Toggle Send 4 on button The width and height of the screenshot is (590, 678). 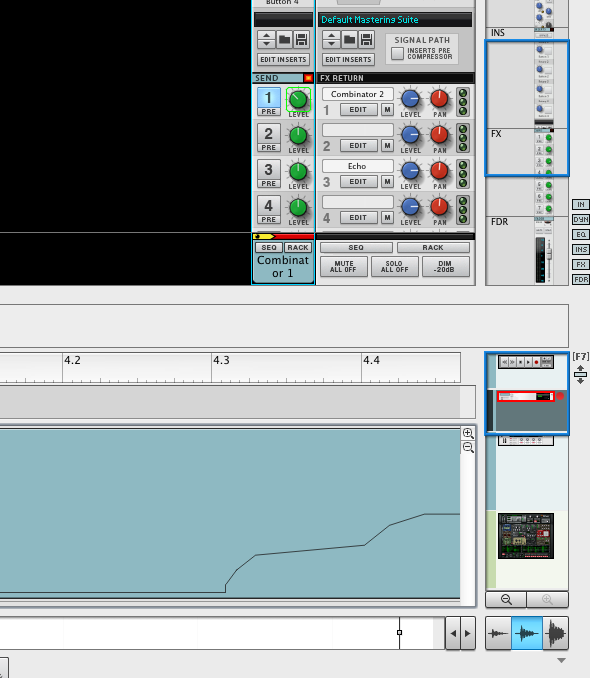click(x=268, y=205)
